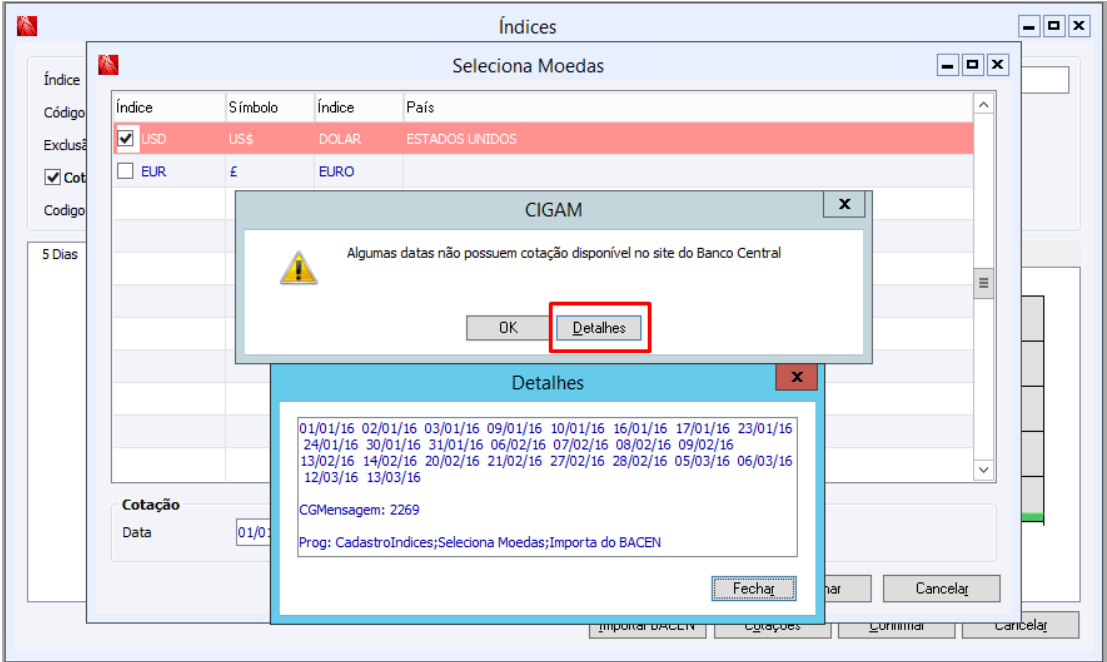Click the OK button in CIGAM dialog
The height and width of the screenshot is (662, 1107).
[x=508, y=327]
